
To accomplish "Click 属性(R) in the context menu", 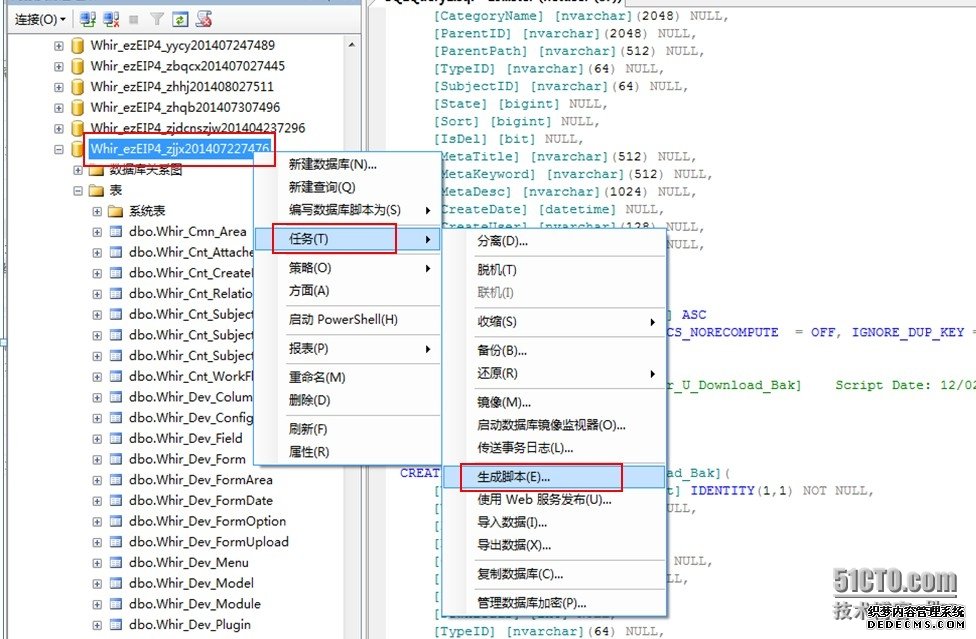I will point(309,452).
